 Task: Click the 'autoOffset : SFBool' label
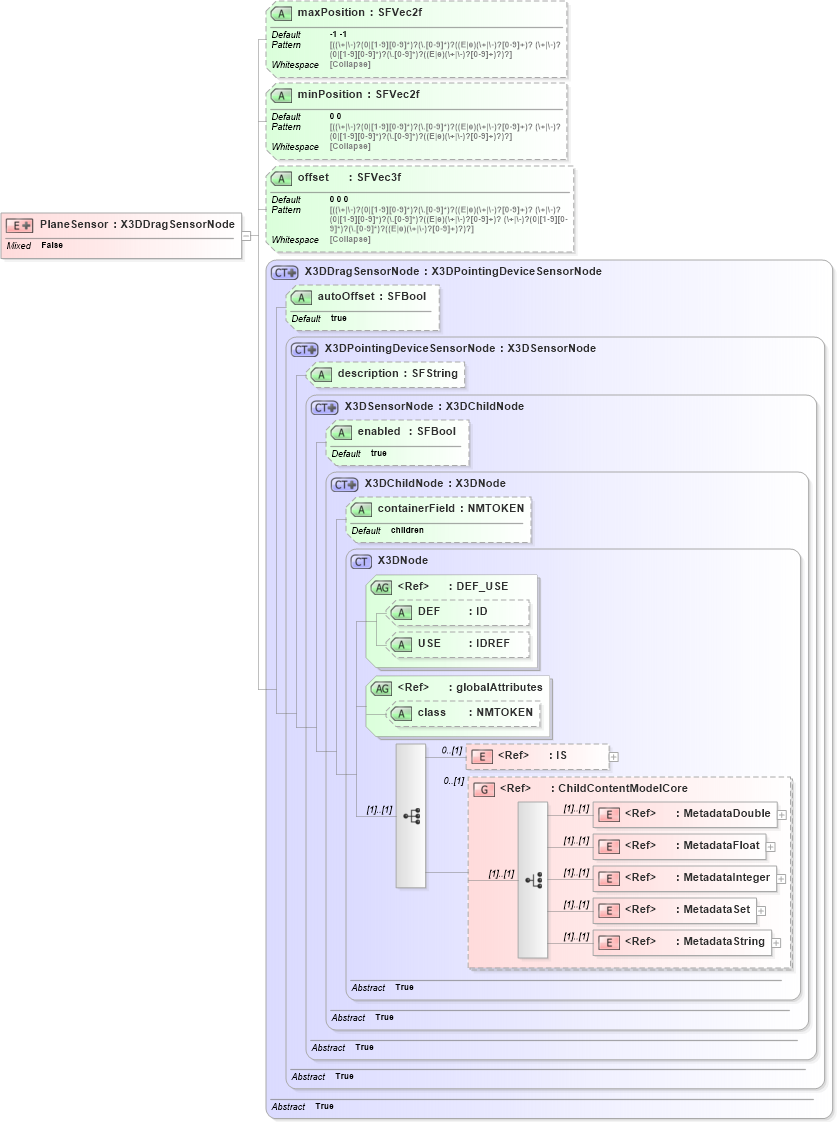coord(372,296)
